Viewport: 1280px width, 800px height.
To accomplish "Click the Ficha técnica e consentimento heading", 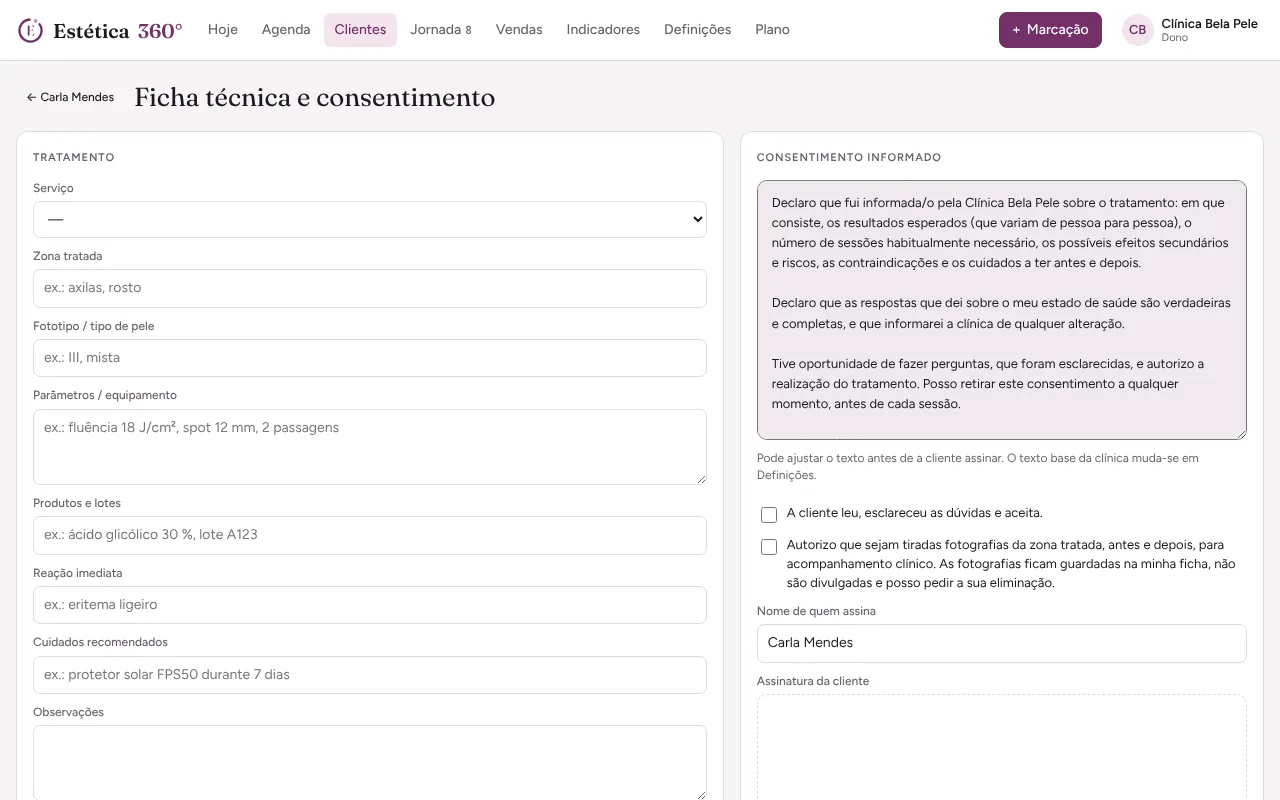I will (x=315, y=97).
